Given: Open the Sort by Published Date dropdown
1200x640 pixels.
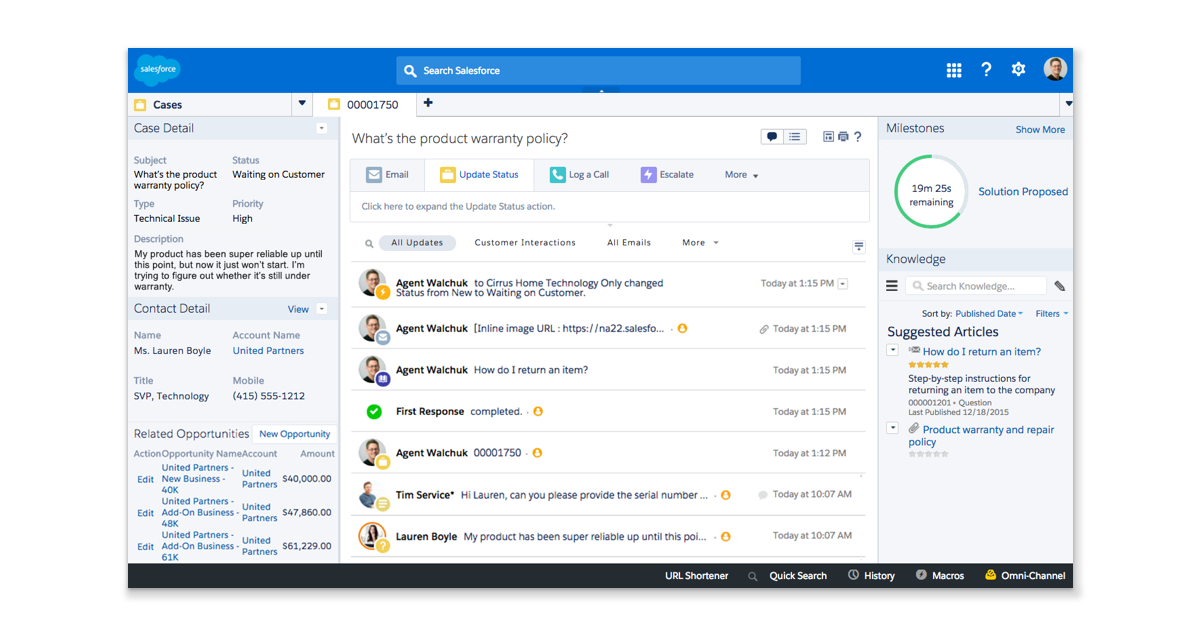Looking at the screenshot, I should (988, 314).
